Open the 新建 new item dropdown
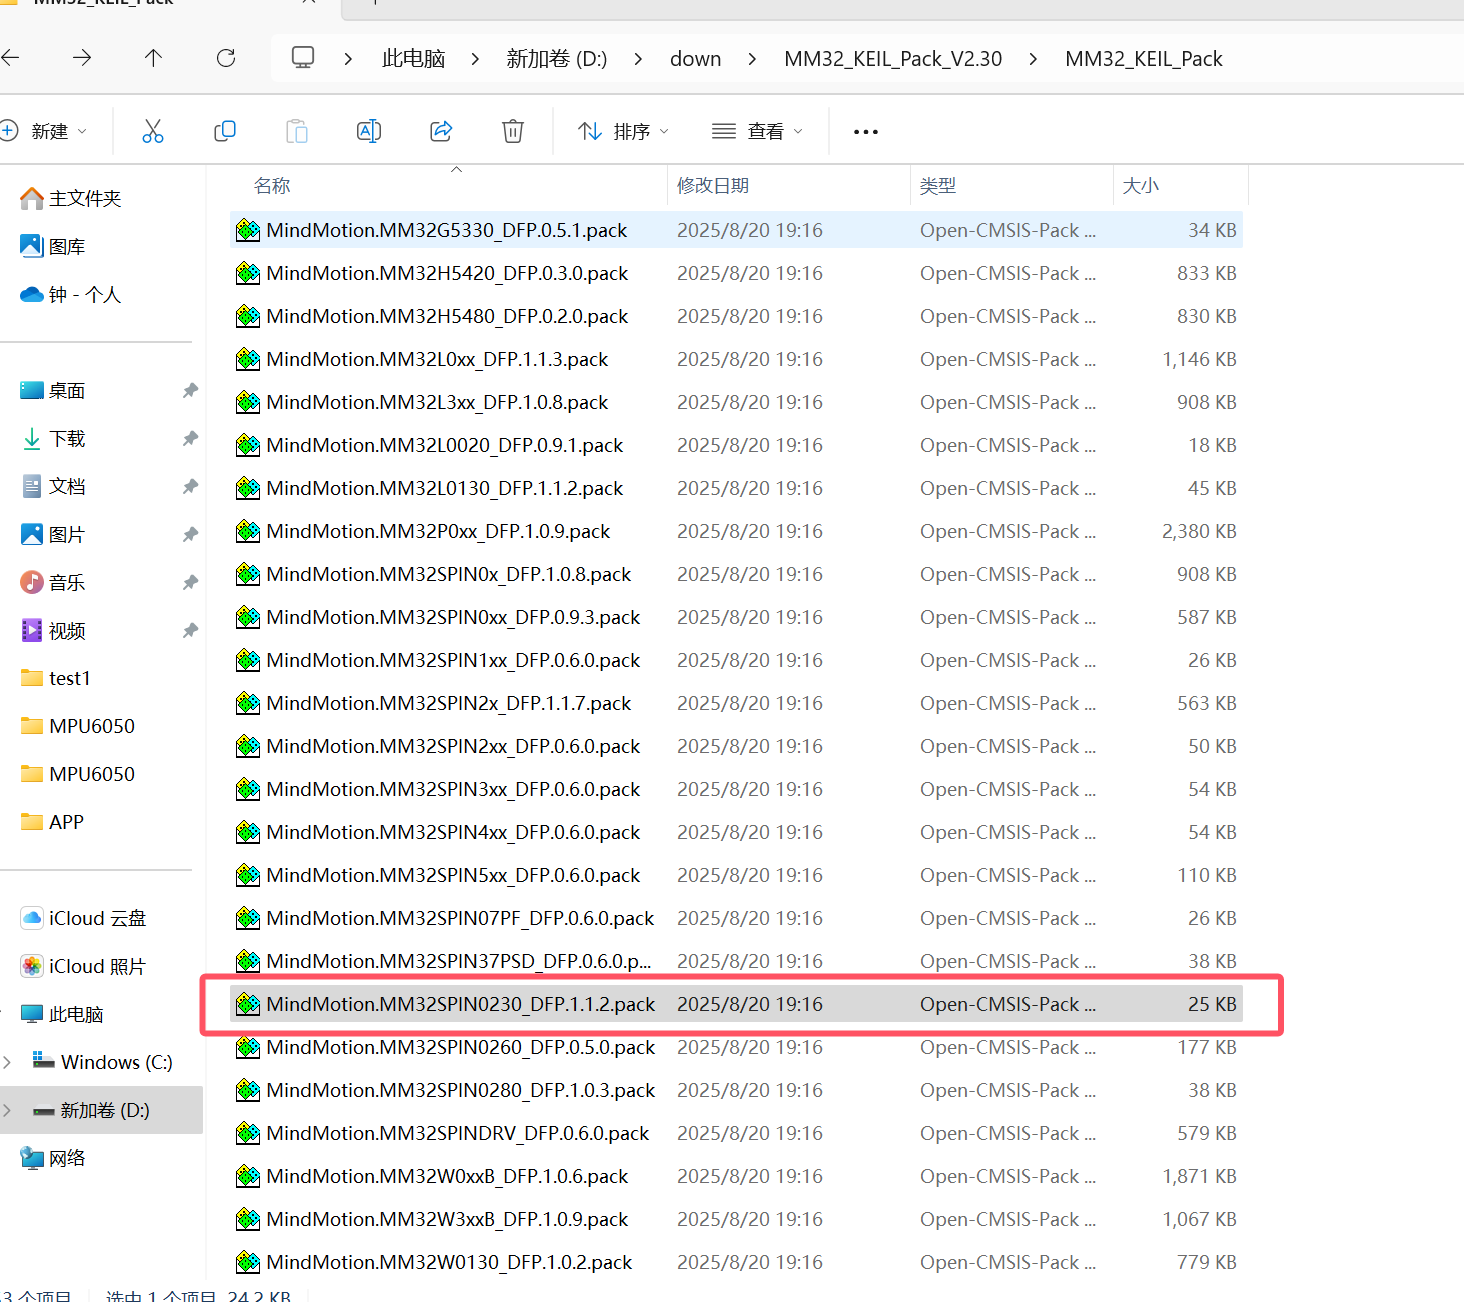 coord(46,131)
